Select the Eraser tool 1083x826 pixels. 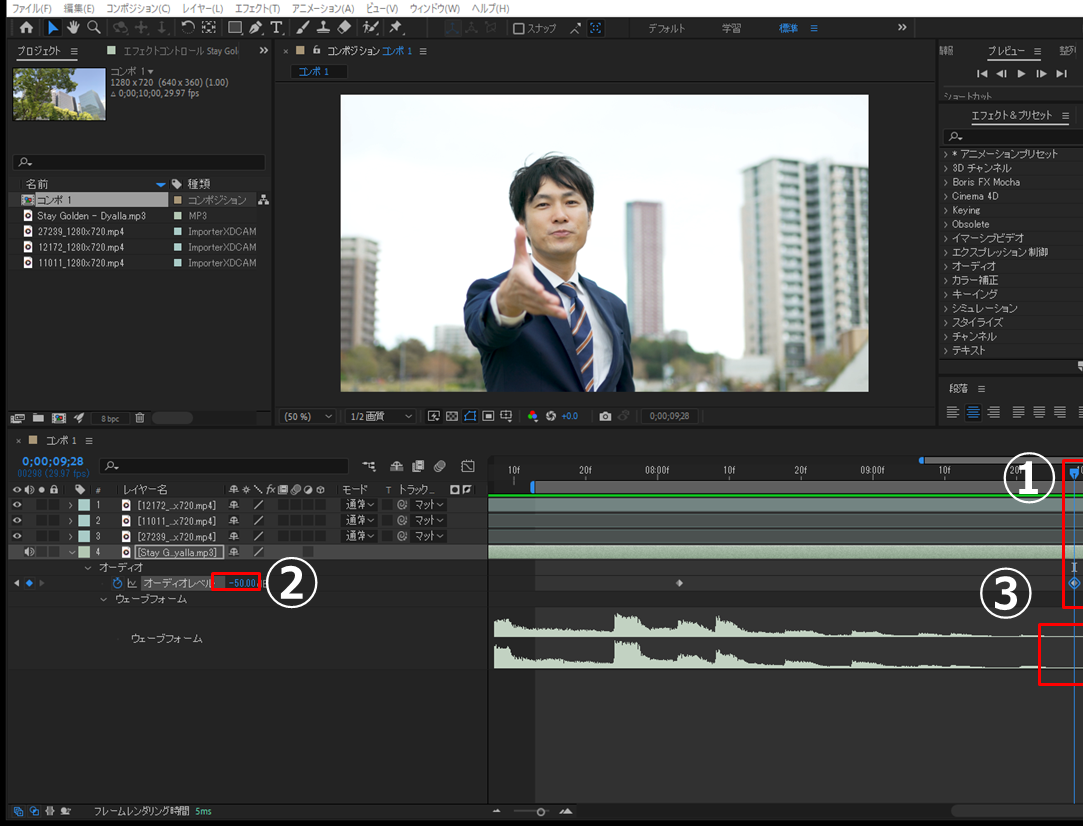tap(345, 28)
